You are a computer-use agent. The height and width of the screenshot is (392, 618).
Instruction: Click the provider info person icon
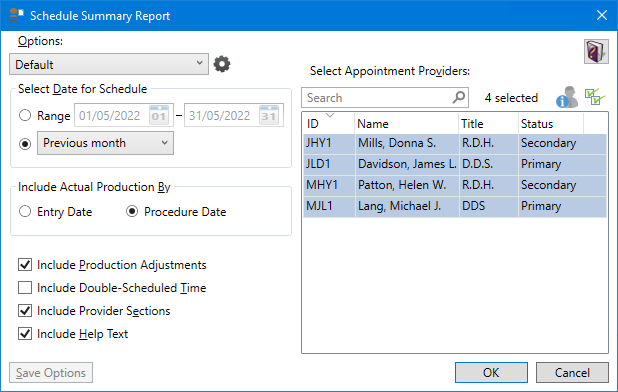pos(567,97)
